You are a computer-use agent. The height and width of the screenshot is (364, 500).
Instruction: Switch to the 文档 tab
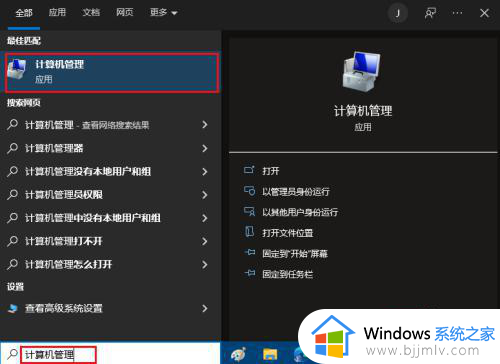pos(91,13)
